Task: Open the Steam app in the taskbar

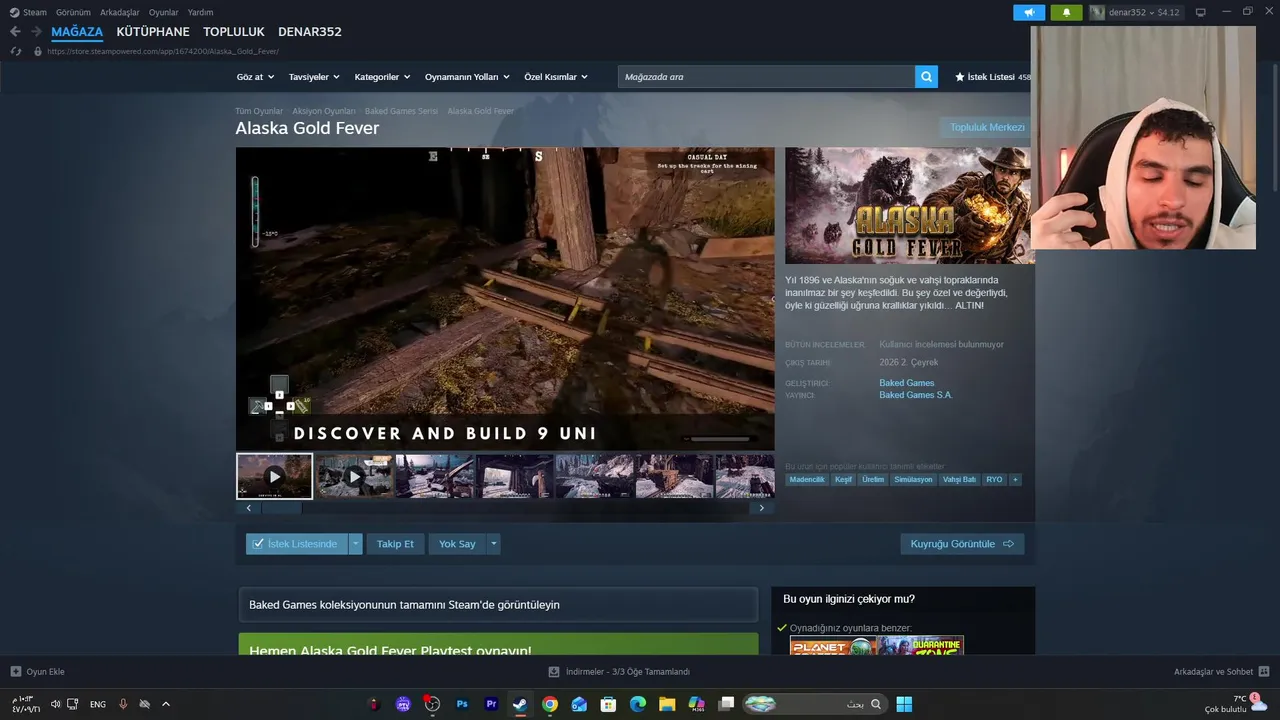Action: click(520, 704)
